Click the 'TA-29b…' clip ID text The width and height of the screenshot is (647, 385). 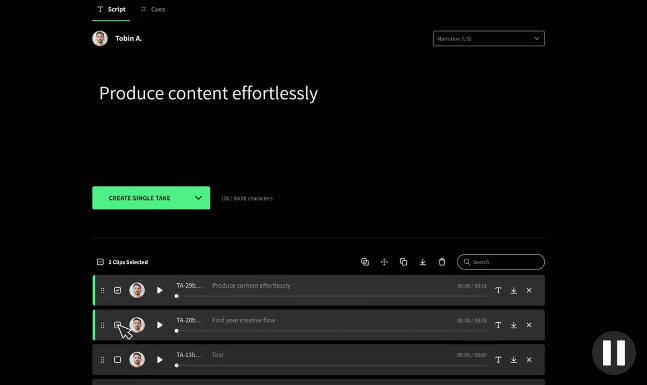click(189, 286)
